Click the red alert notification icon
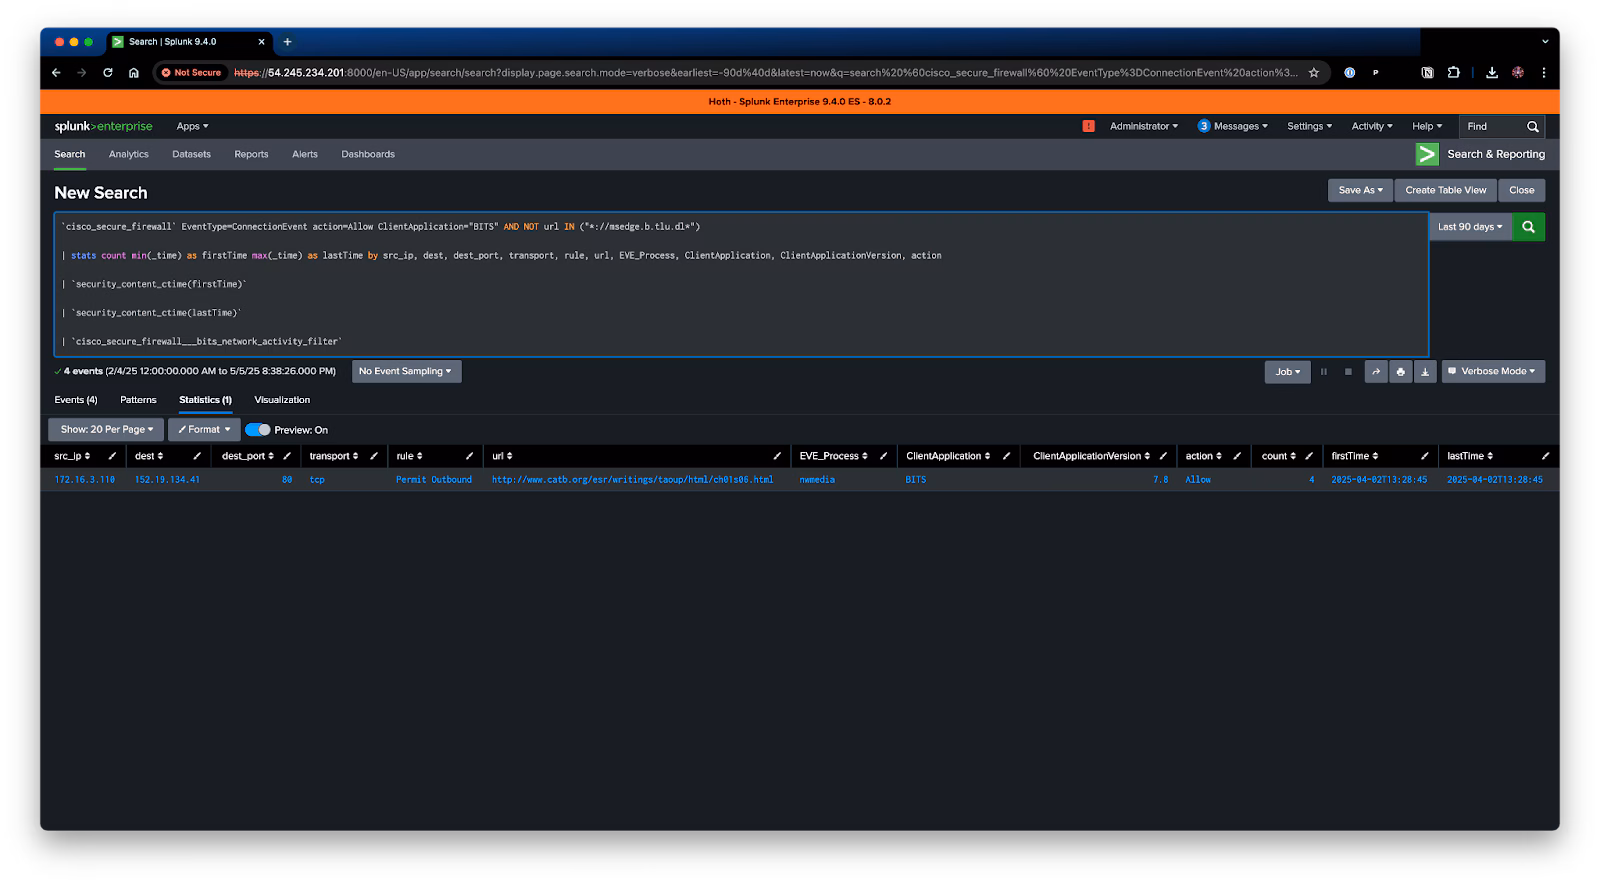Screen dimensions: 1600x884 click(1088, 126)
